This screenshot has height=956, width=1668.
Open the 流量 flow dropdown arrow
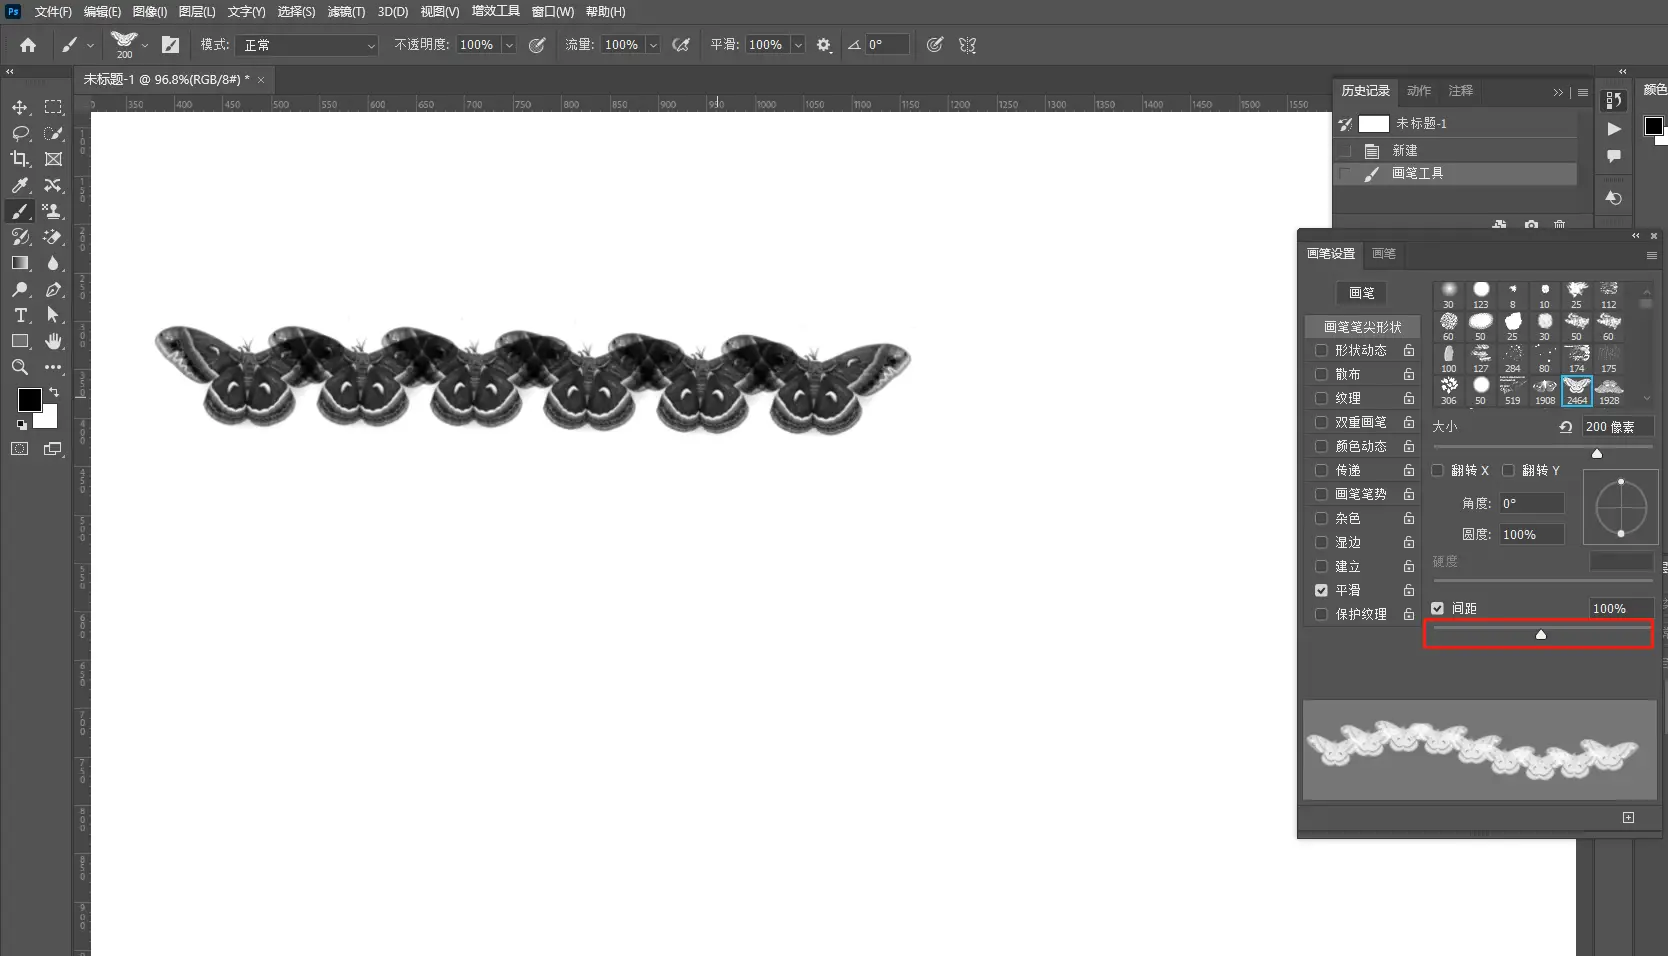coord(653,45)
